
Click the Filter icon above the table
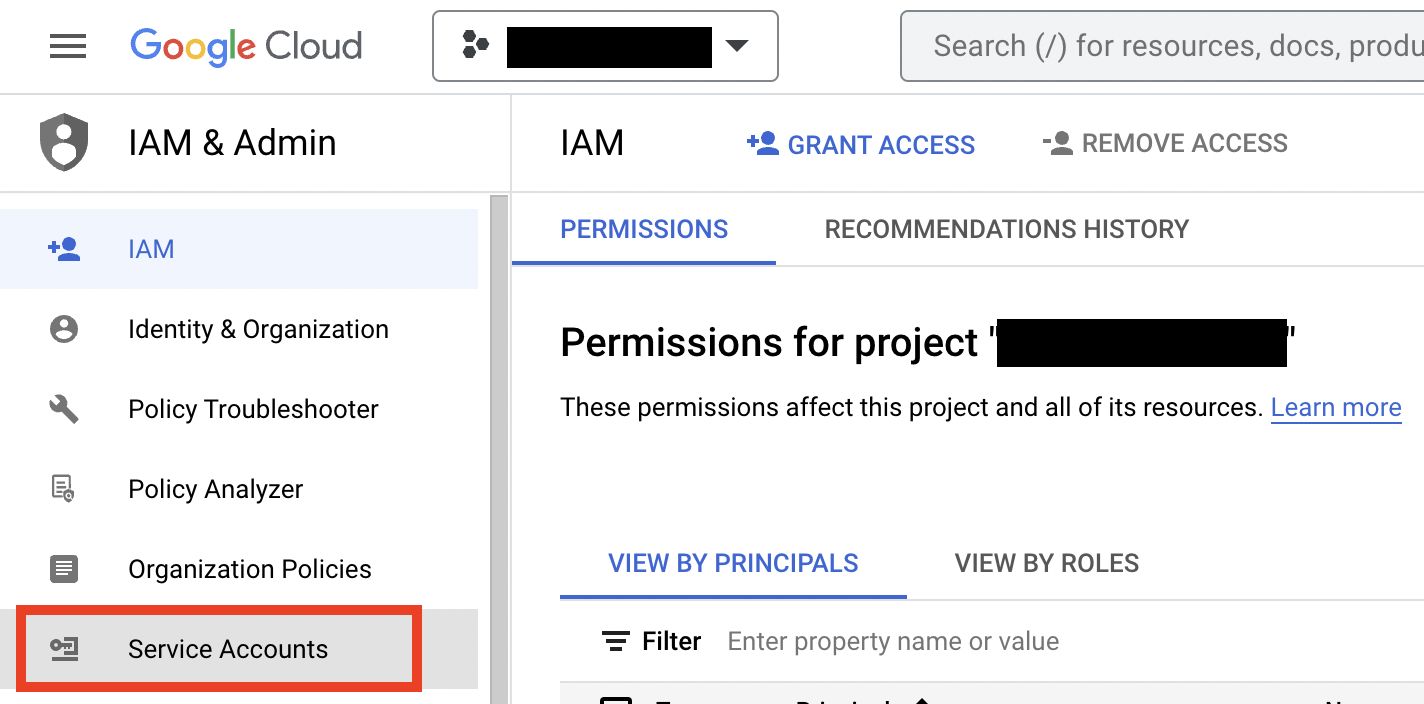pos(616,641)
